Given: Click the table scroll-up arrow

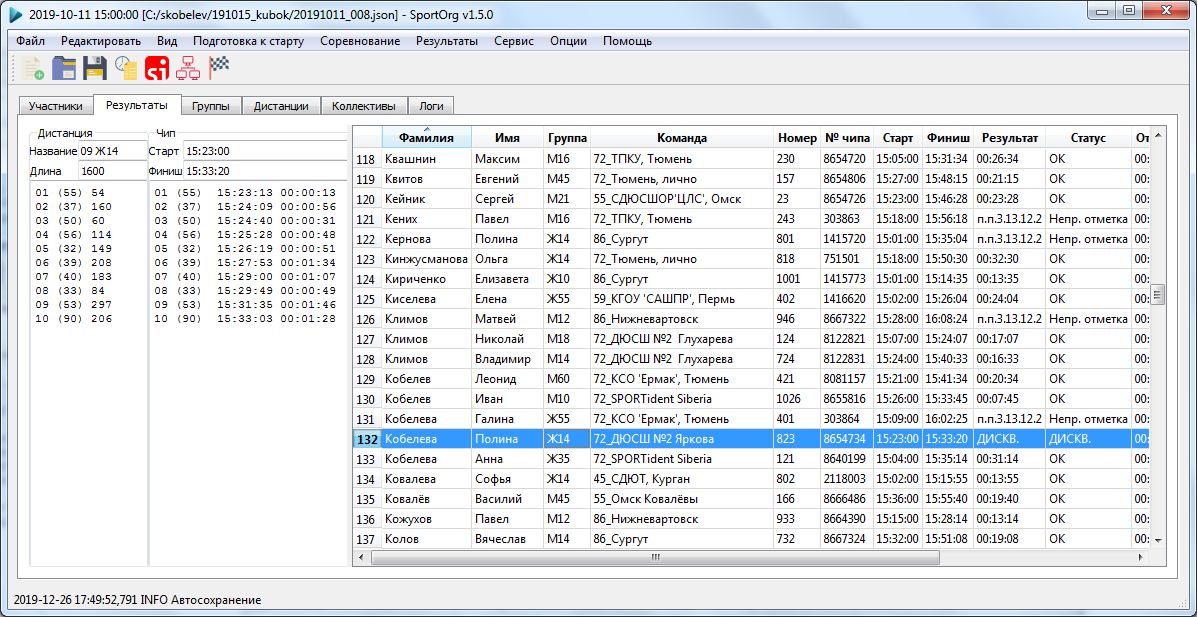Looking at the screenshot, I should [x=1158, y=135].
